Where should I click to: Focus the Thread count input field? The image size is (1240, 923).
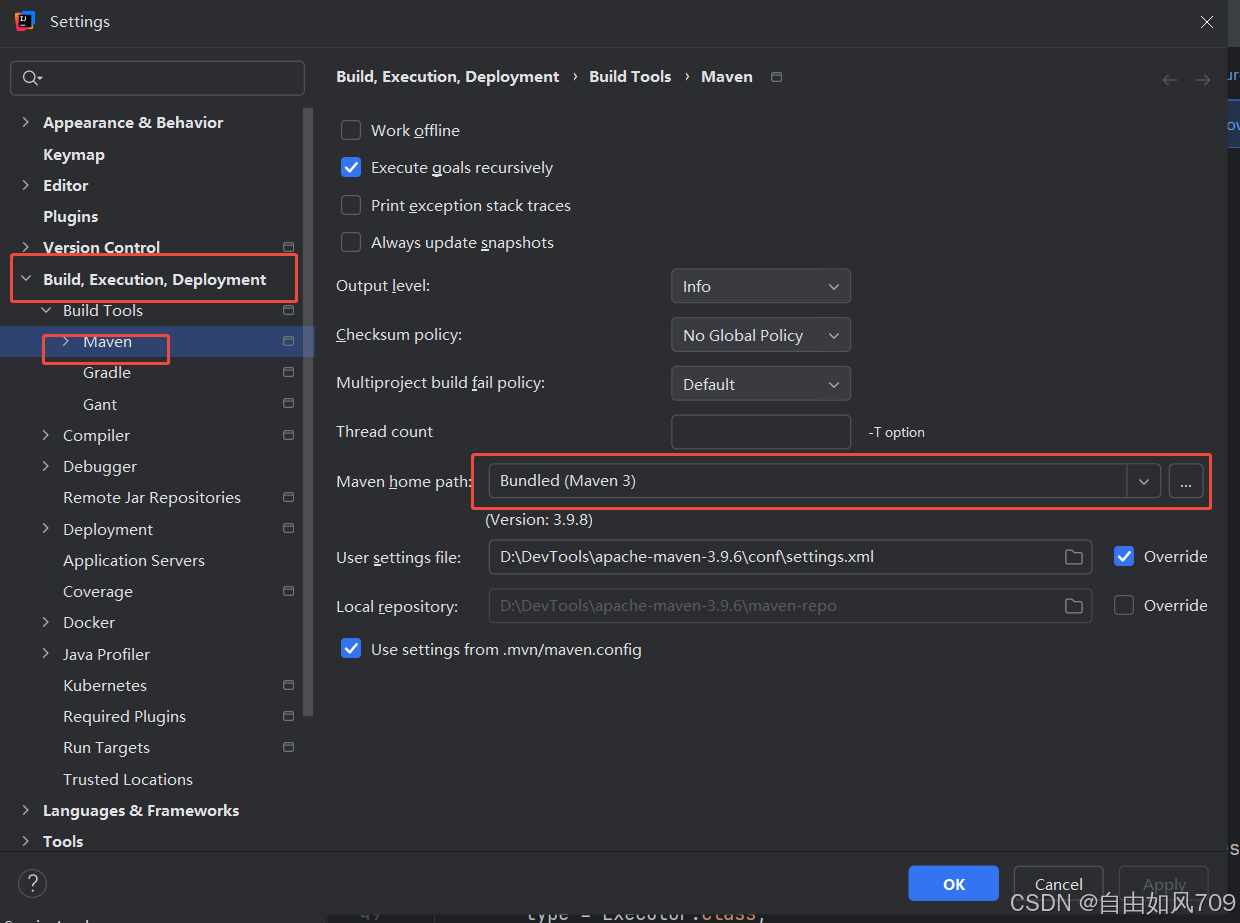pyautogui.click(x=761, y=432)
